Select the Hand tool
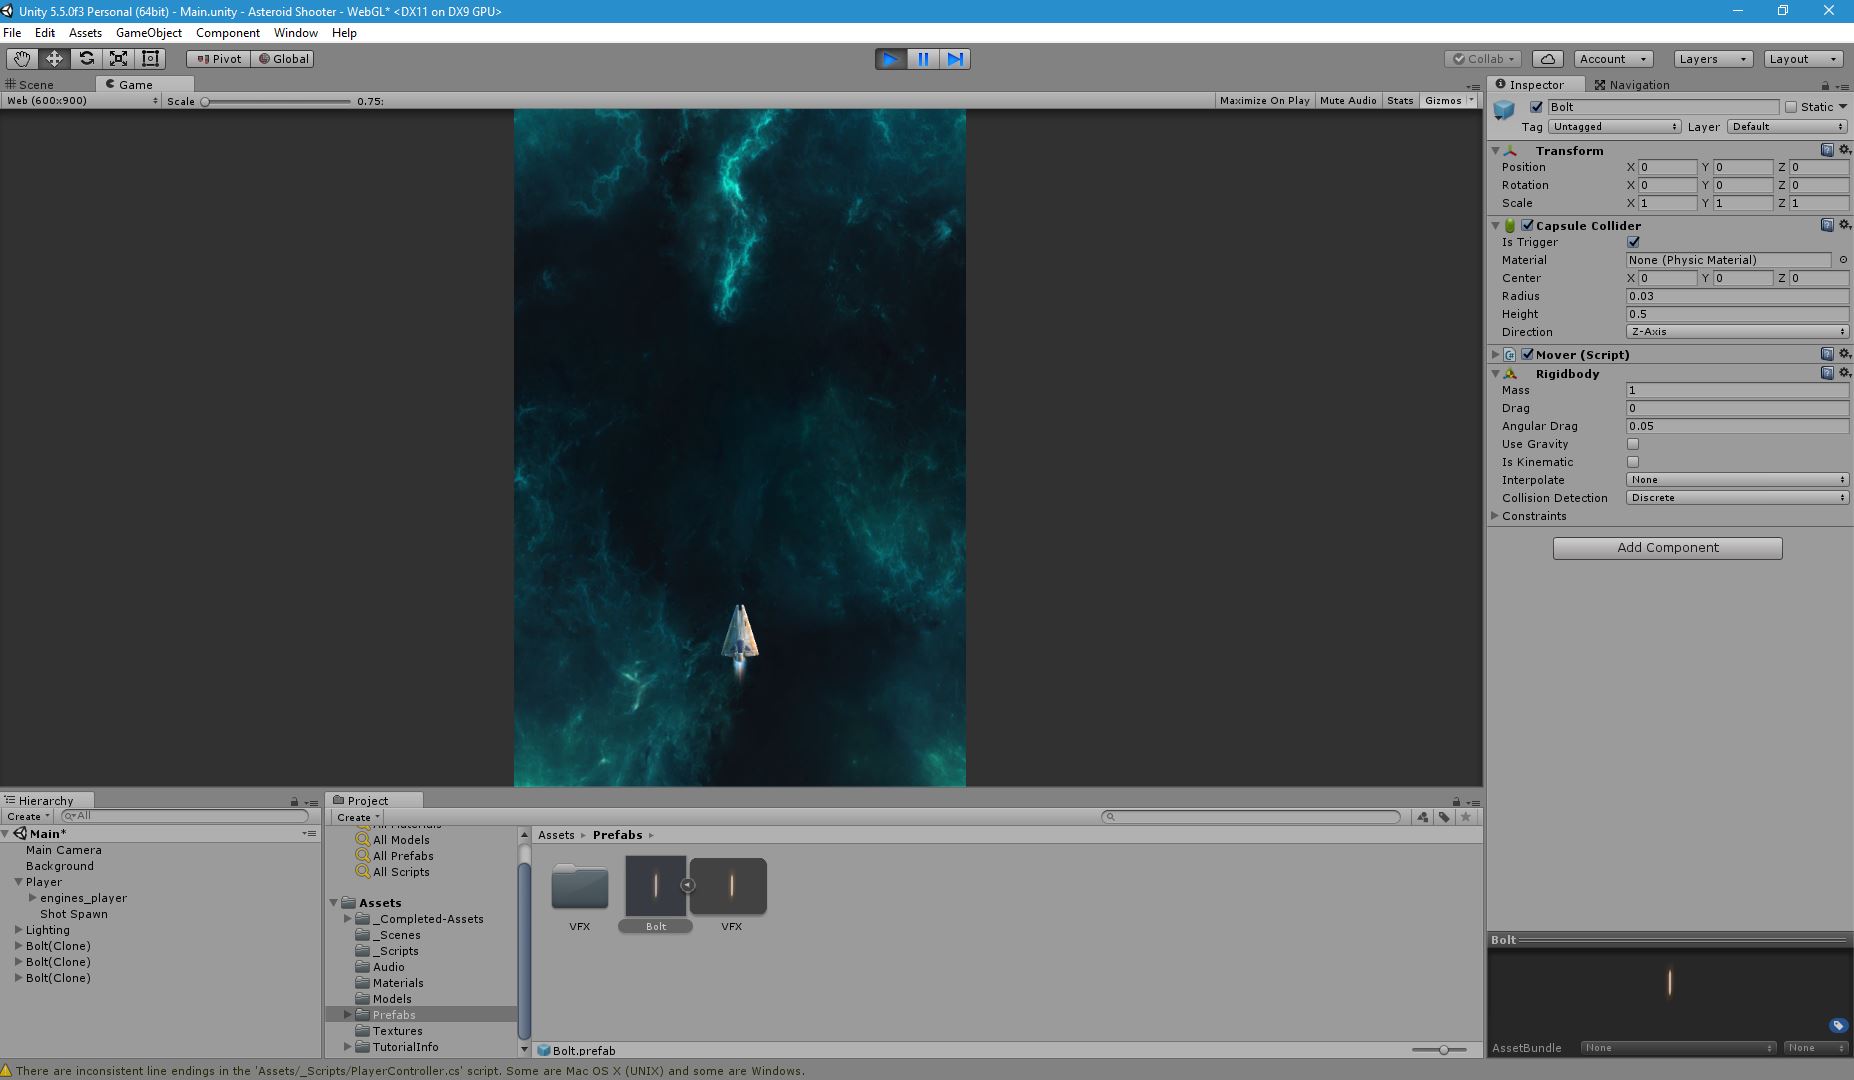This screenshot has width=1854, height=1080. click(x=22, y=59)
